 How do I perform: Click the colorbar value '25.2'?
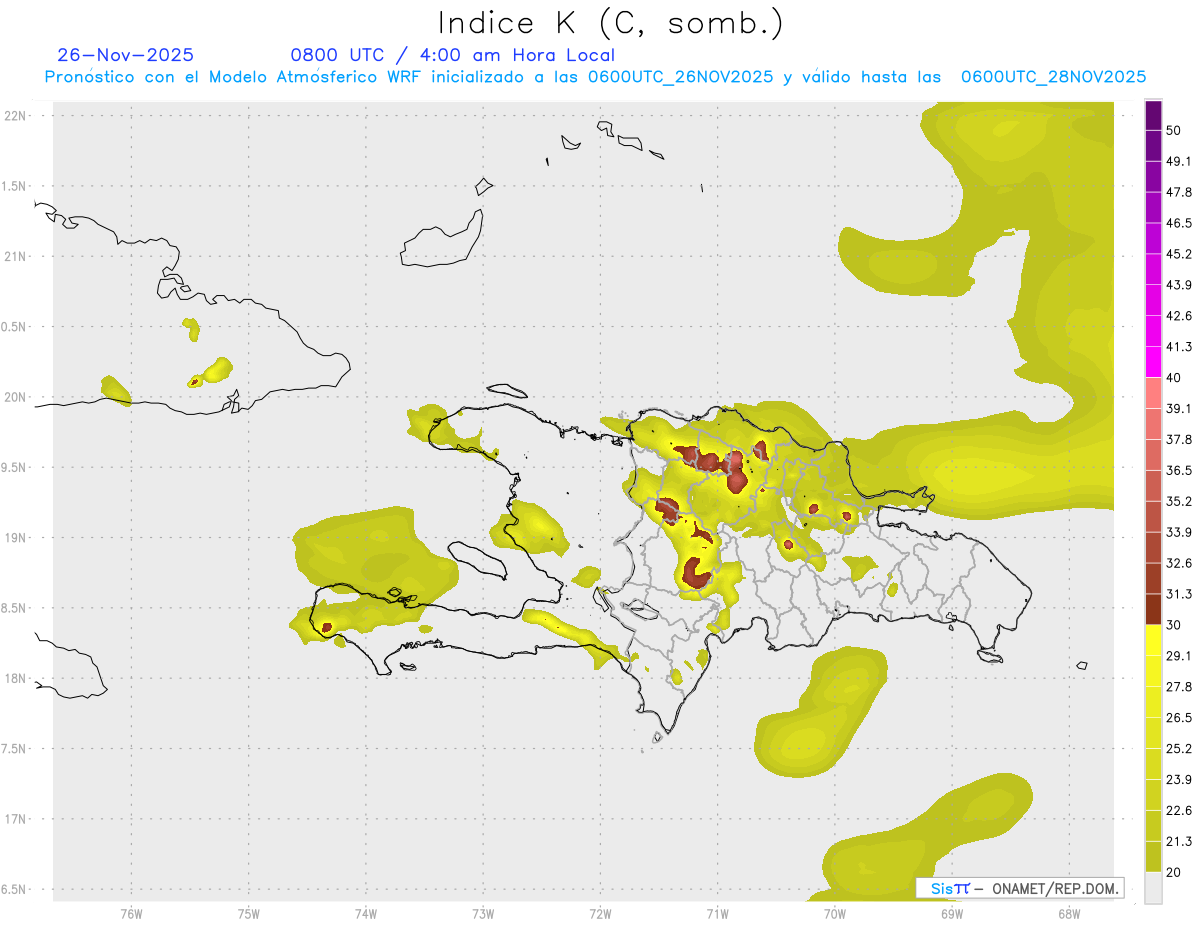point(1178,749)
